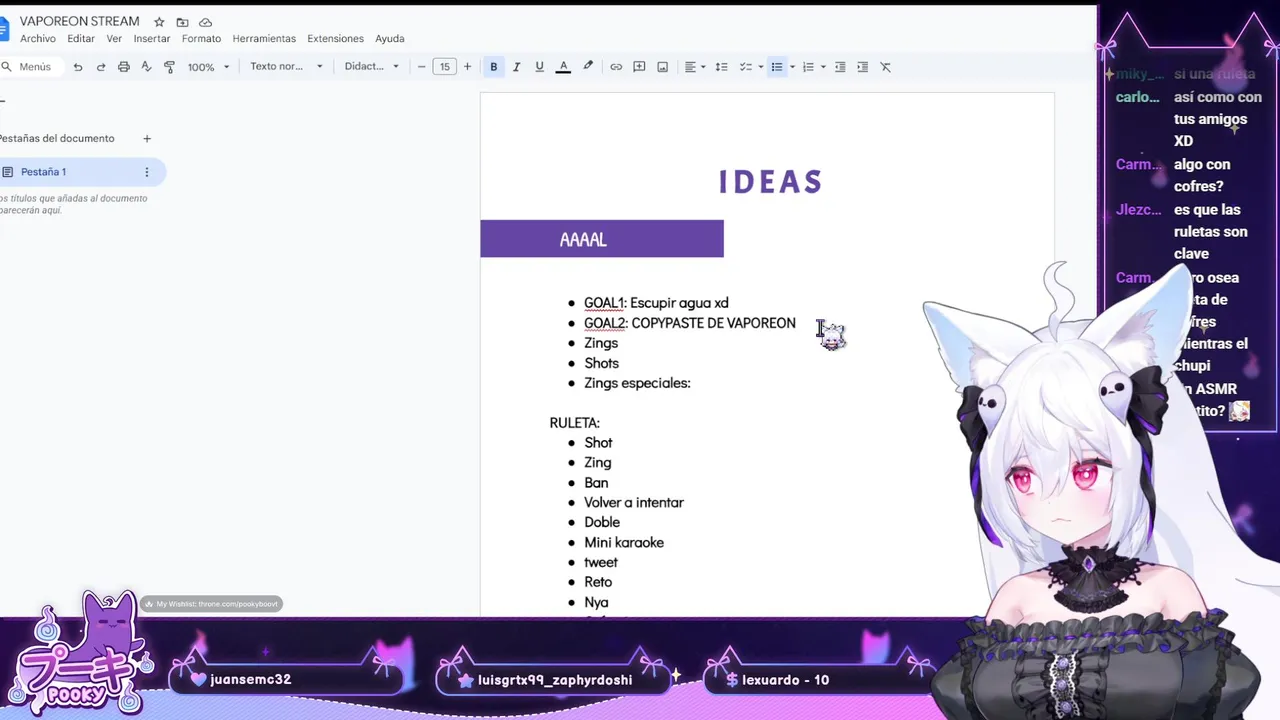Open line and paragraph spacing
The width and height of the screenshot is (1280, 720).
[x=721, y=67]
